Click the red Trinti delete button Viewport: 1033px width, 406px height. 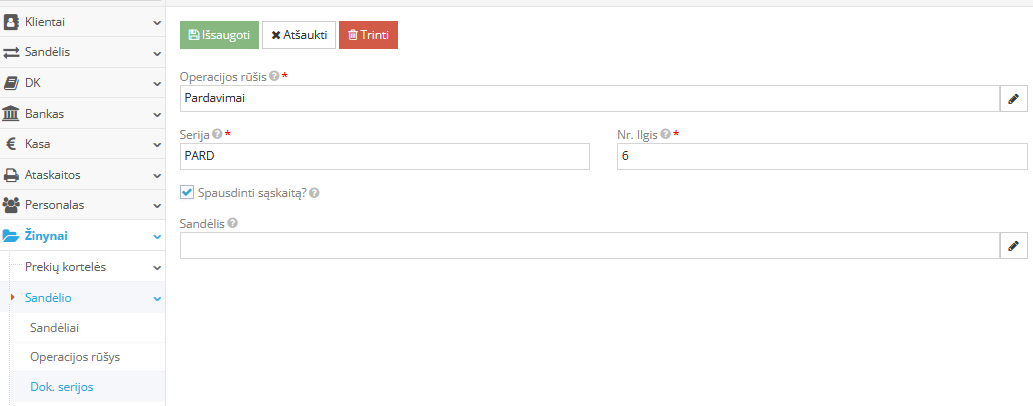tap(368, 35)
